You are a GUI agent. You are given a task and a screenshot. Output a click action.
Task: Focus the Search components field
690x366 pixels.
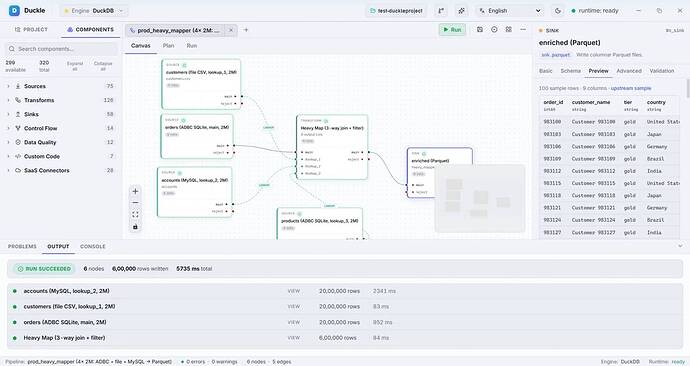62,49
